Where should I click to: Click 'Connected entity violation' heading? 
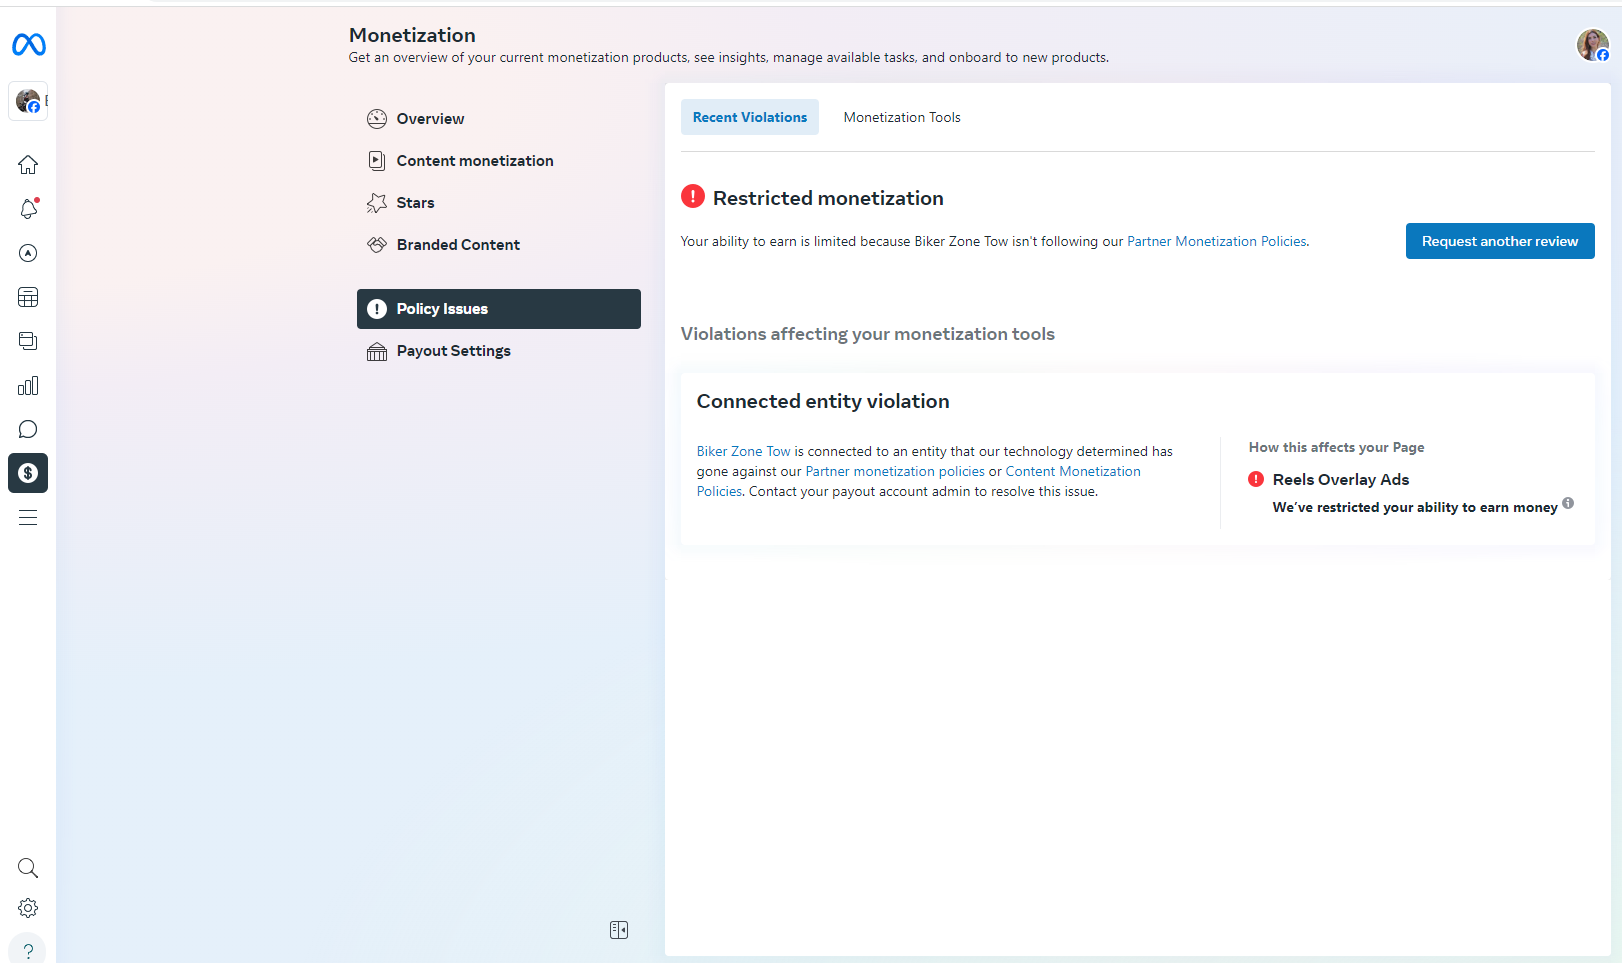(x=823, y=401)
